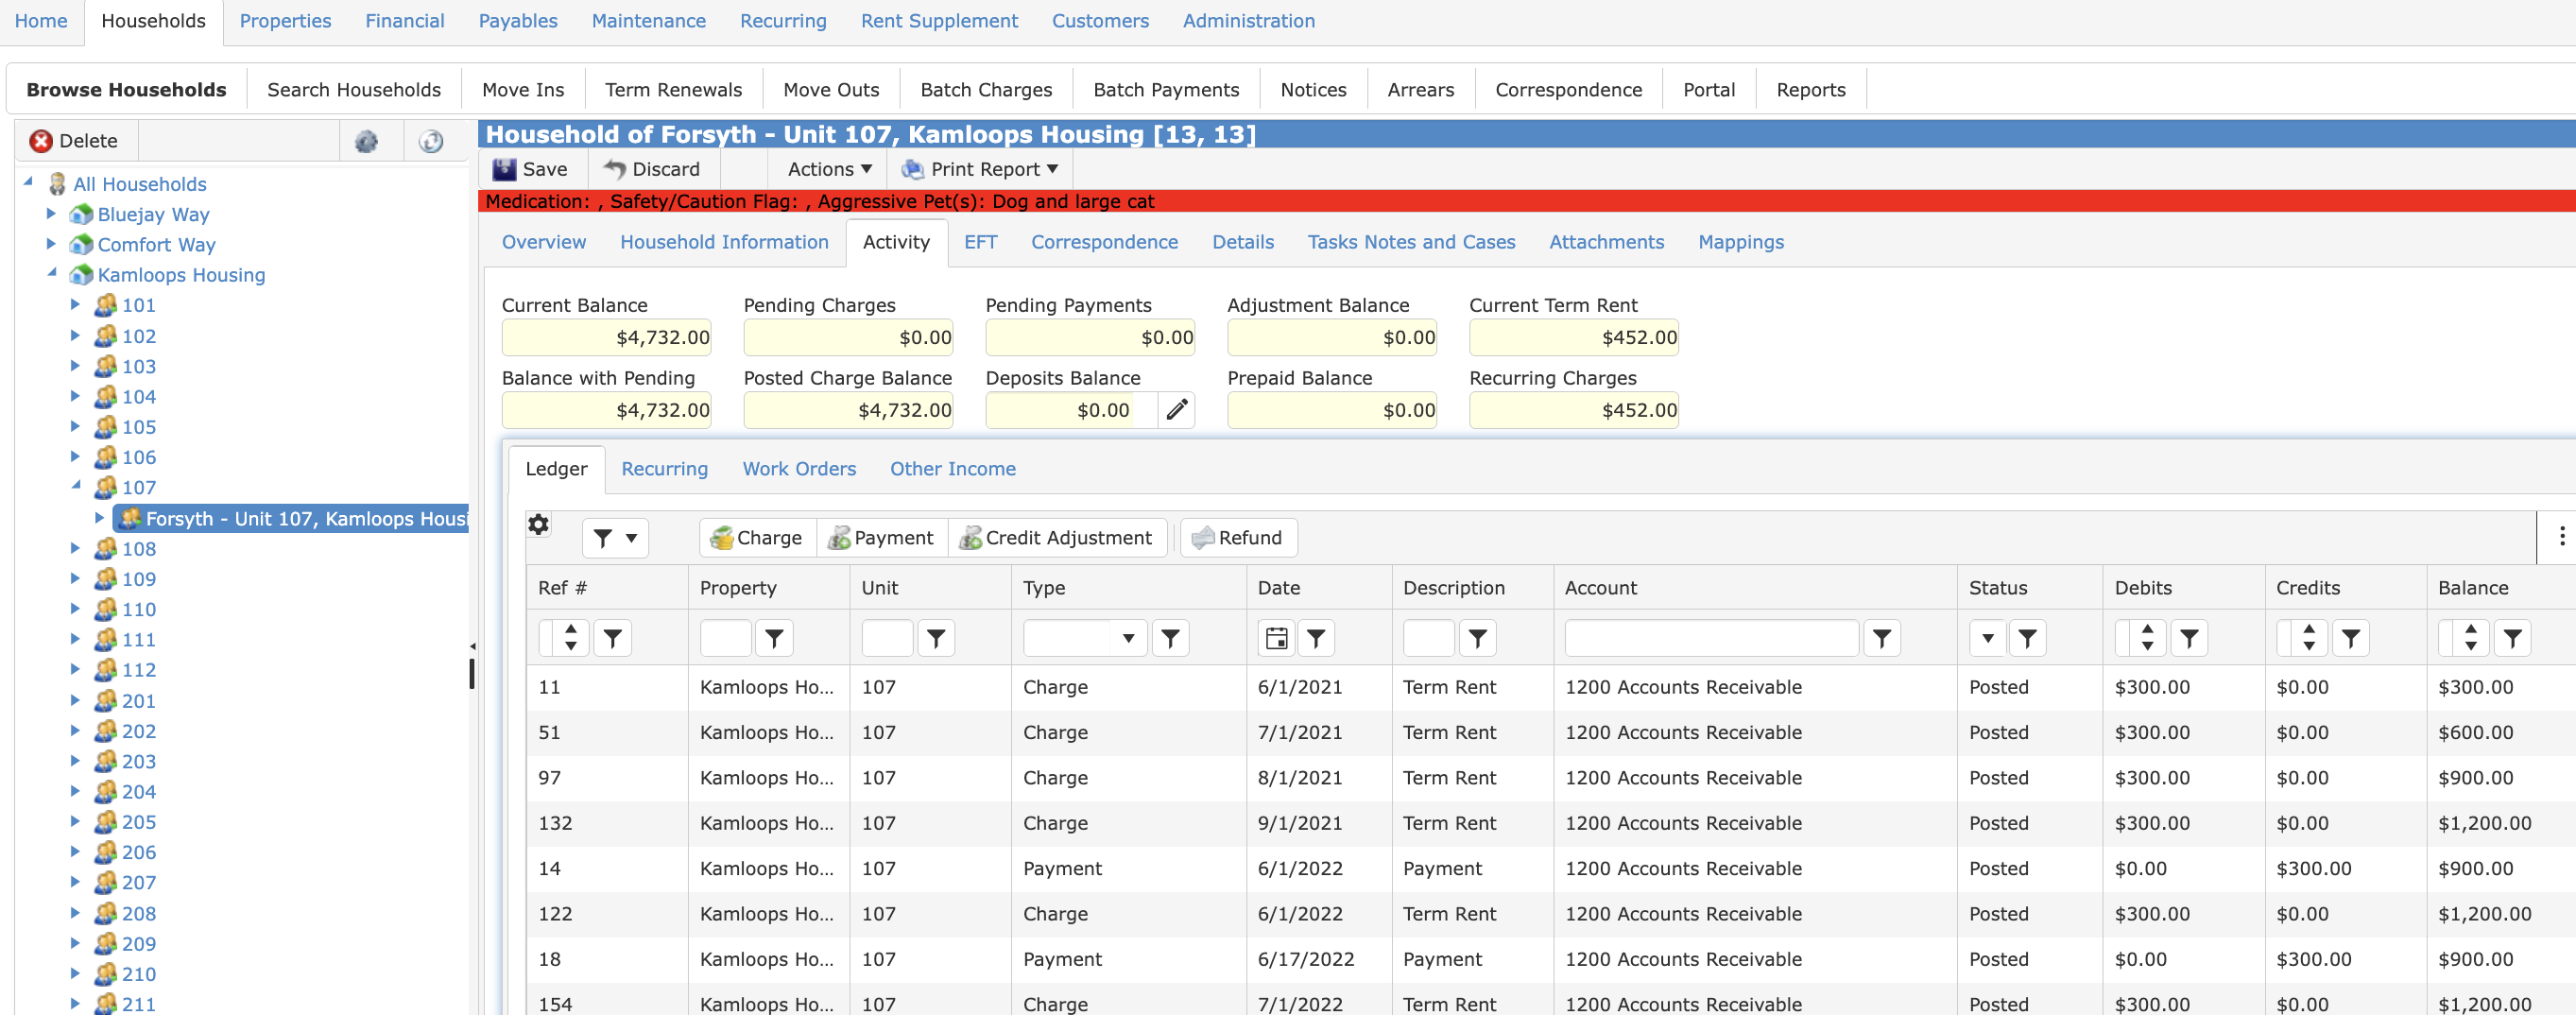Switch to the Work Orders sub-tab

click(799, 469)
